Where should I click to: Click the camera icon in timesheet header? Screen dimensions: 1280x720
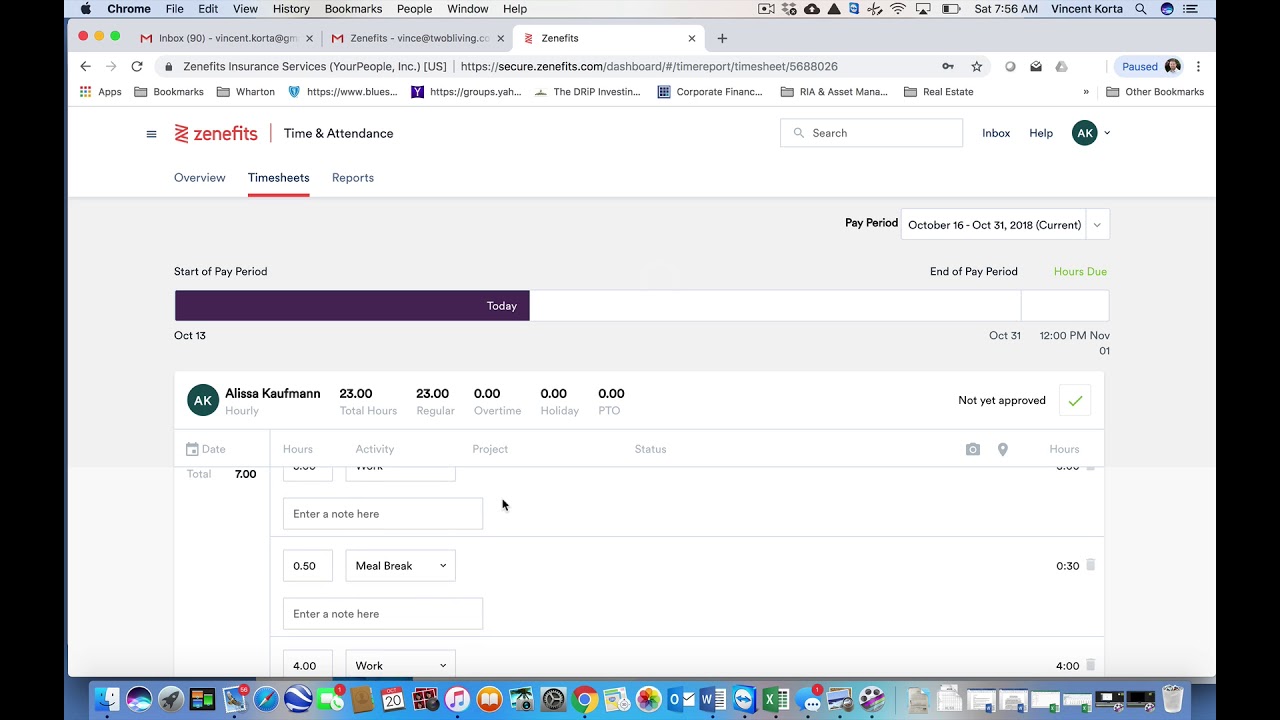[x=973, y=450]
